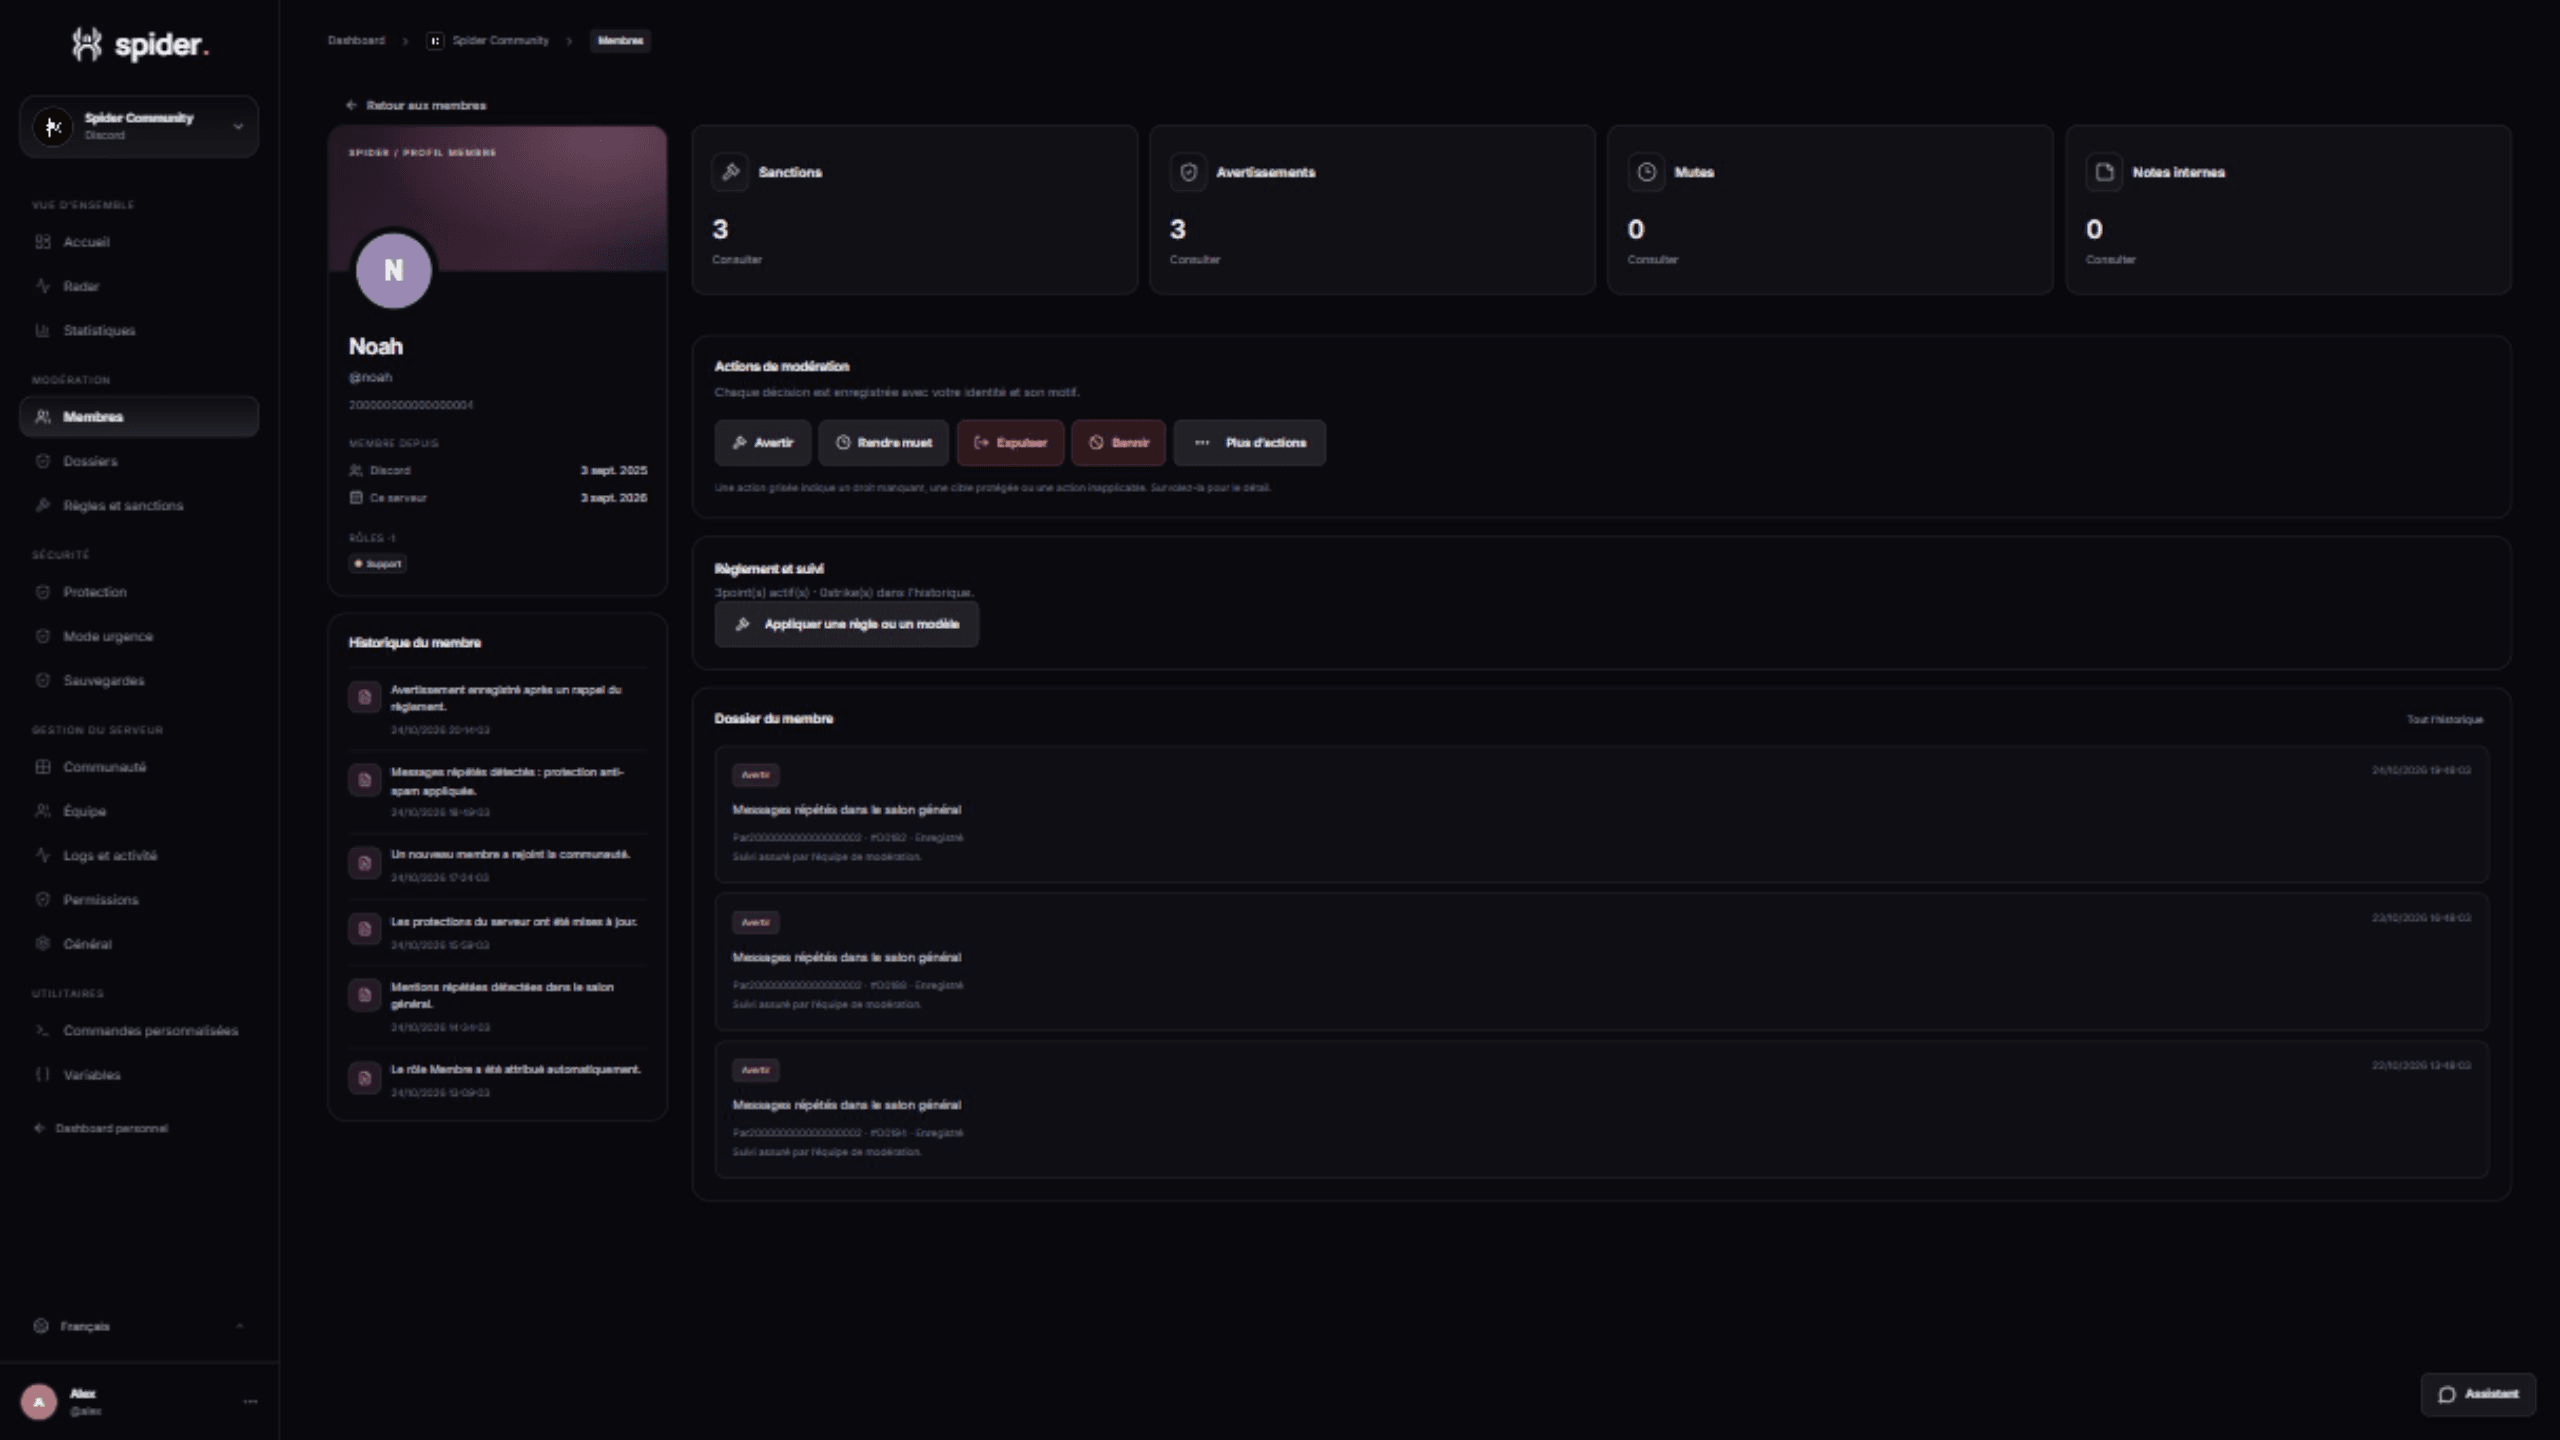The height and width of the screenshot is (1440, 2560).
Task: Click Consulter under Mutes card
Action: [x=1653, y=260]
